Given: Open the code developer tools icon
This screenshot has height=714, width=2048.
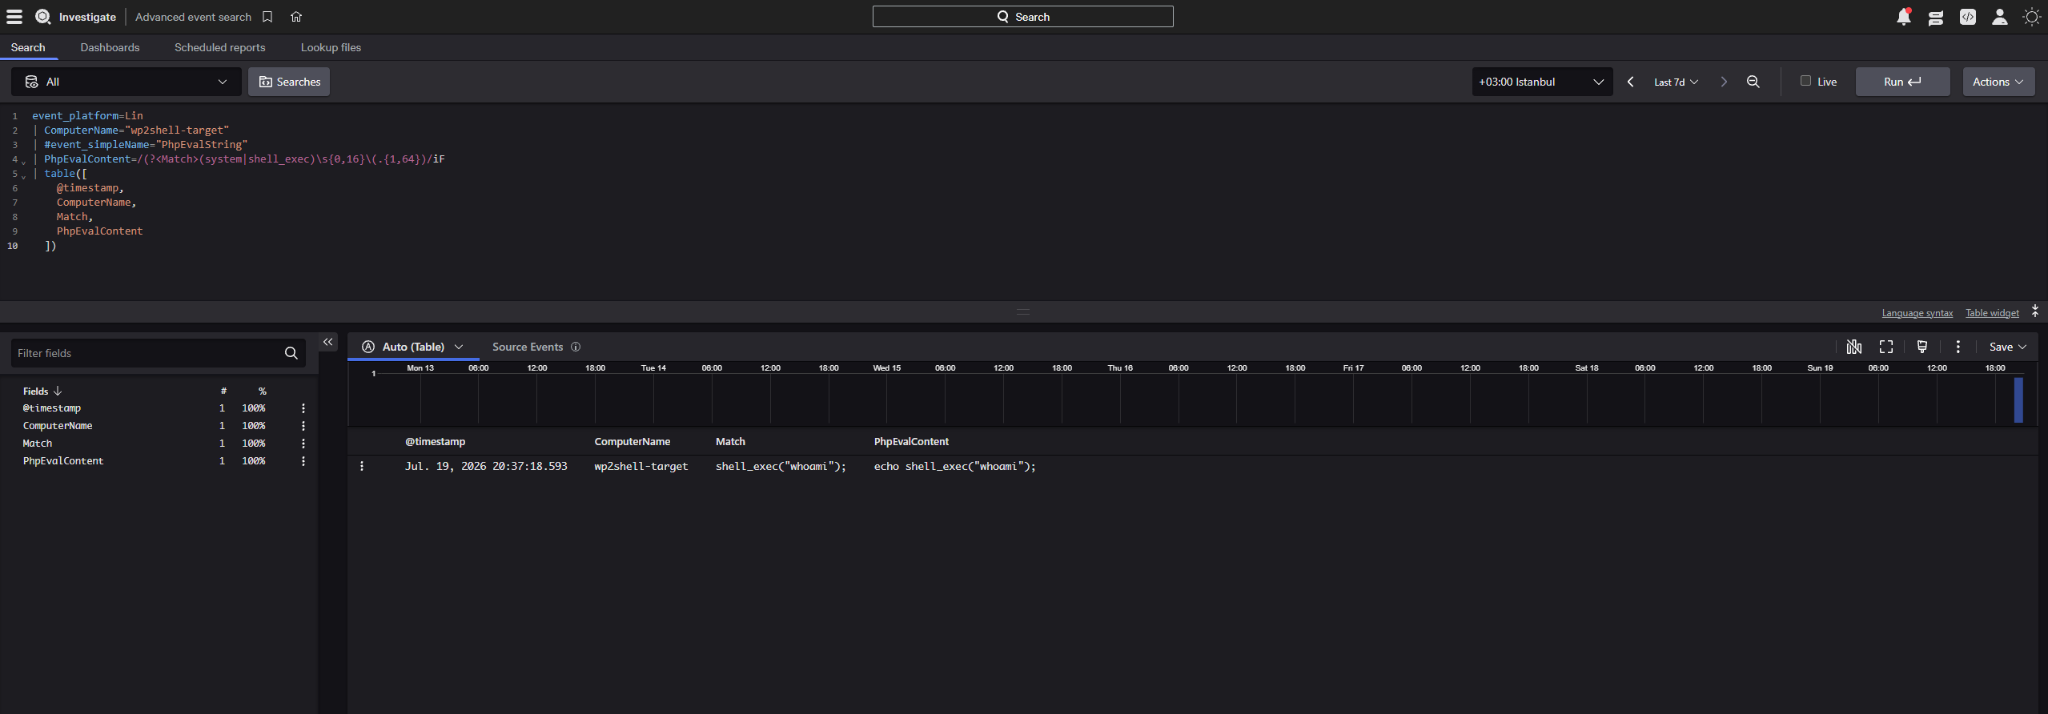Looking at the screenshot, I should coord(1968,17).
